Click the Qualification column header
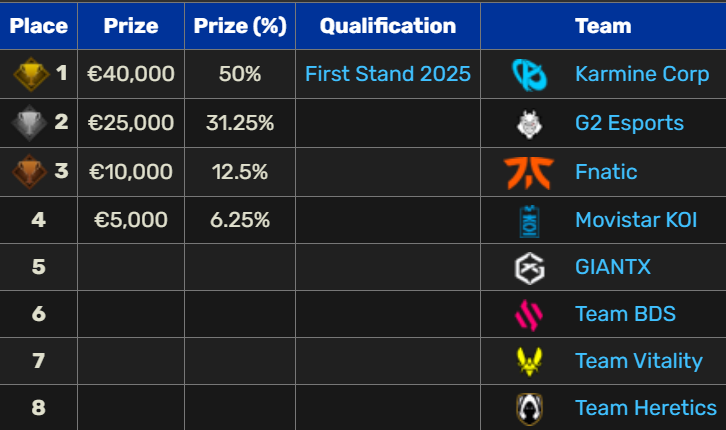 388,26
